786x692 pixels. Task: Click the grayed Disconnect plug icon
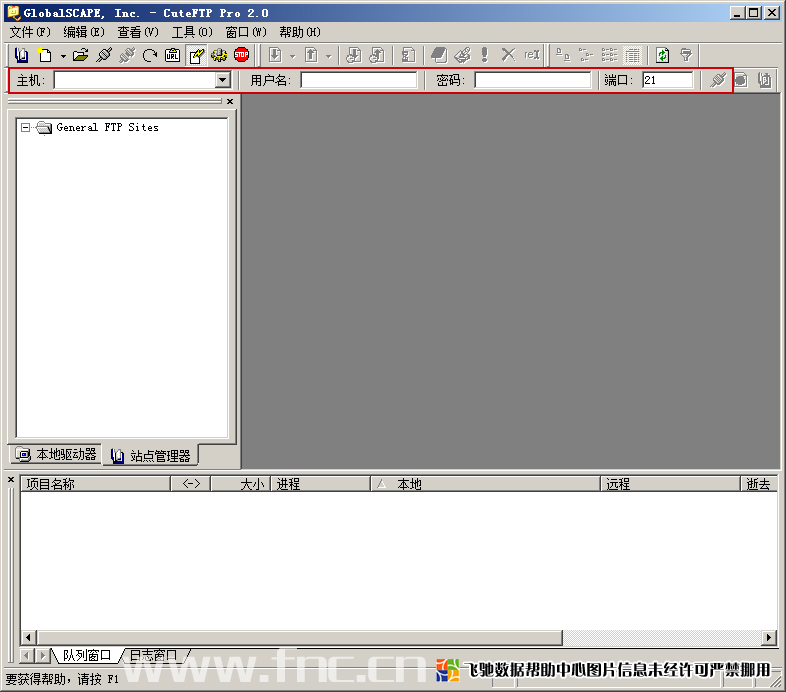[127, 55]
